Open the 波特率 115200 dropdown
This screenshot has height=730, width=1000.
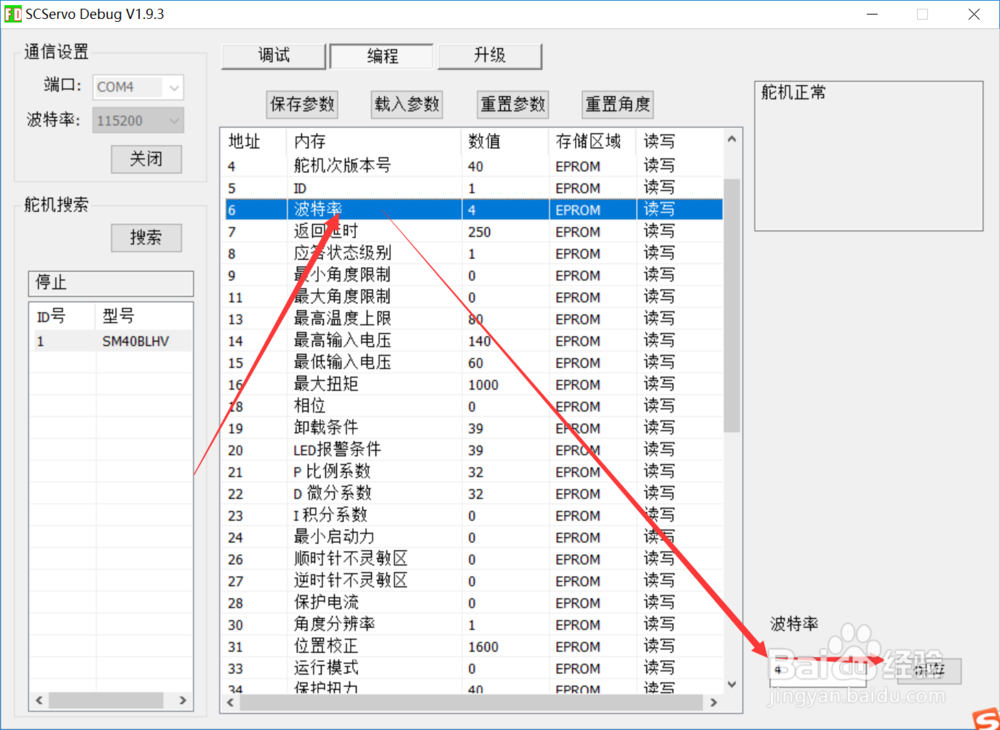(138, 120)
